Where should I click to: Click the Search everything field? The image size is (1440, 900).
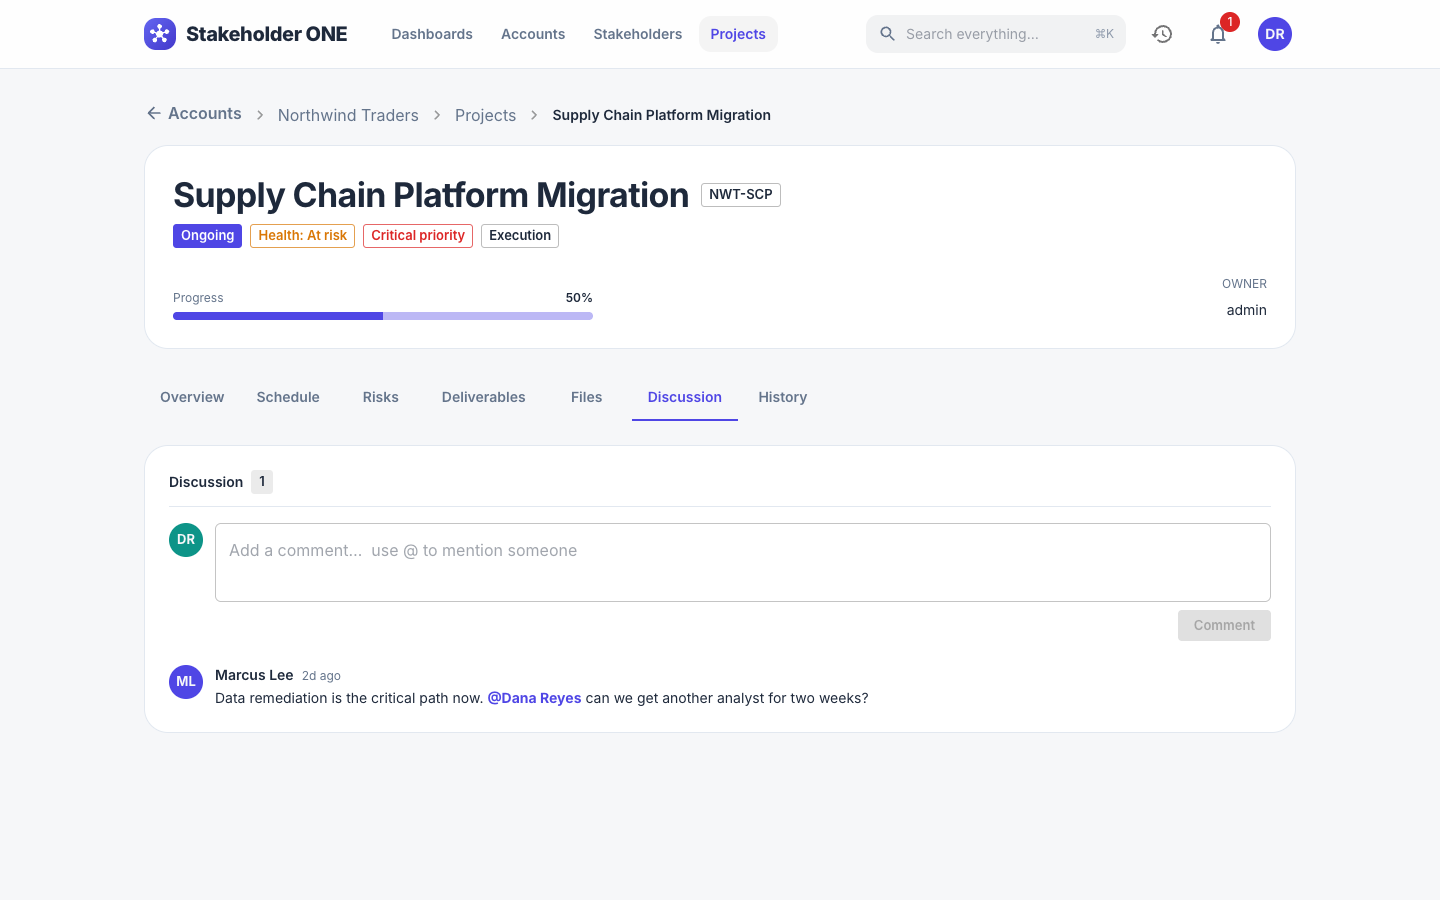point(996,34)
